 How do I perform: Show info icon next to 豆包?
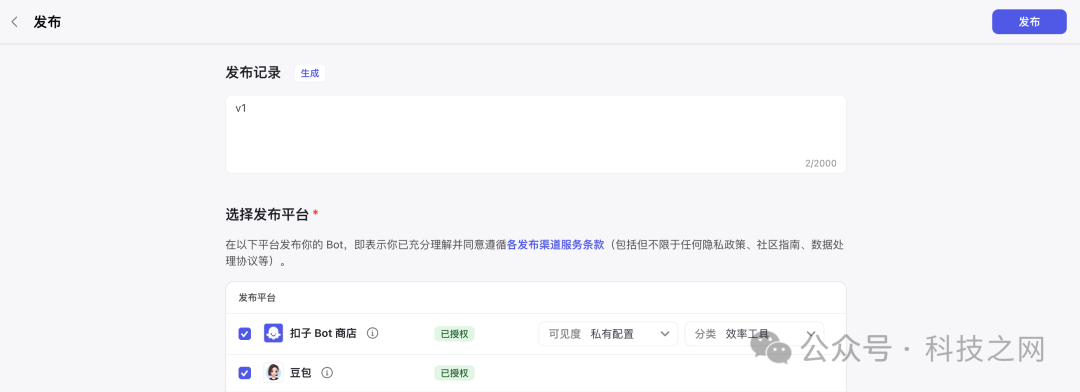point(327,373)
